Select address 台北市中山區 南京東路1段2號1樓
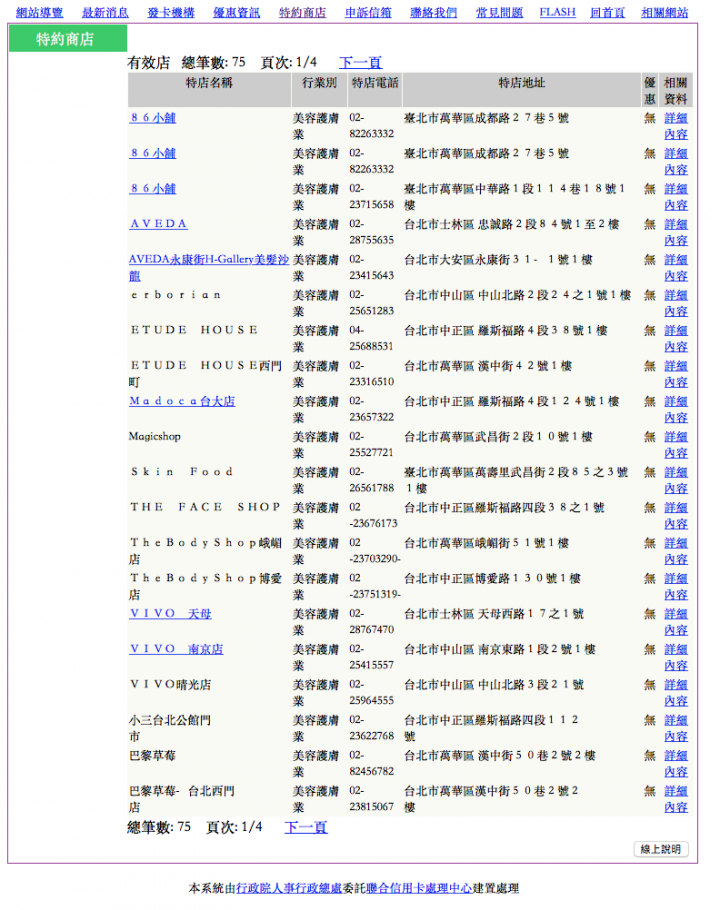This screenshot has width=720, height=910. coord(500,649)
